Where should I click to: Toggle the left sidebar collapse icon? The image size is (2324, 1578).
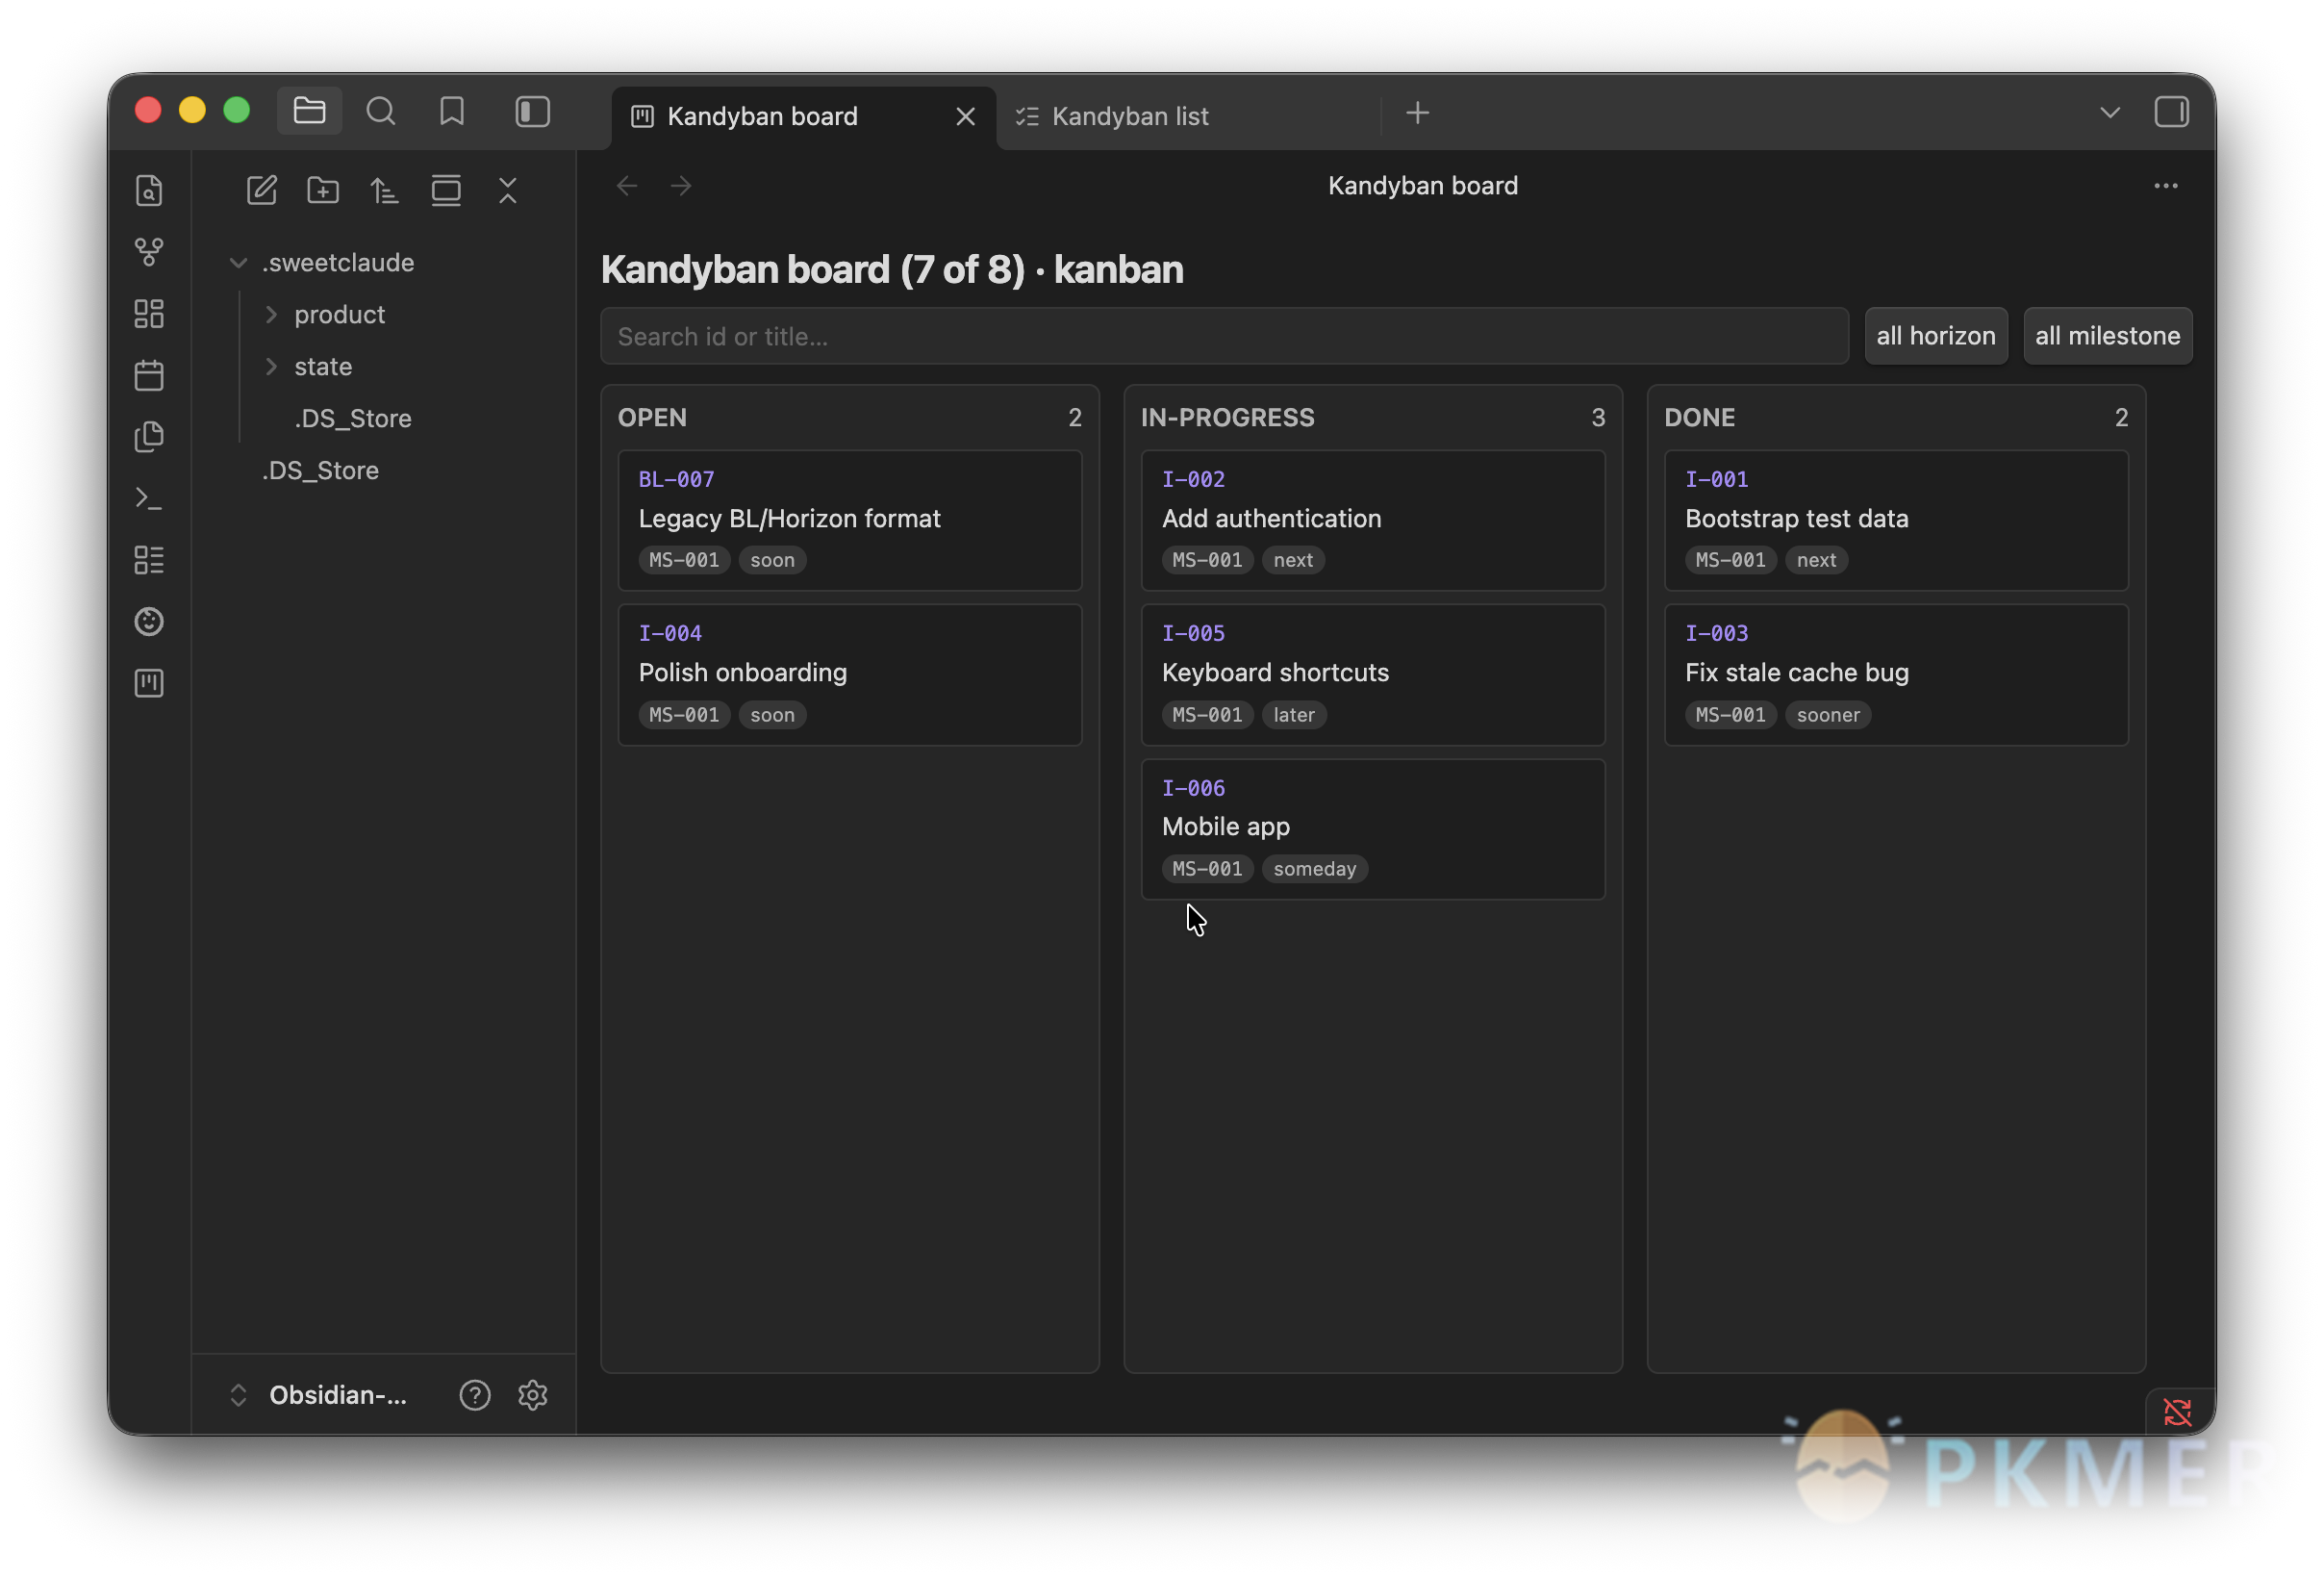[533, 111]
